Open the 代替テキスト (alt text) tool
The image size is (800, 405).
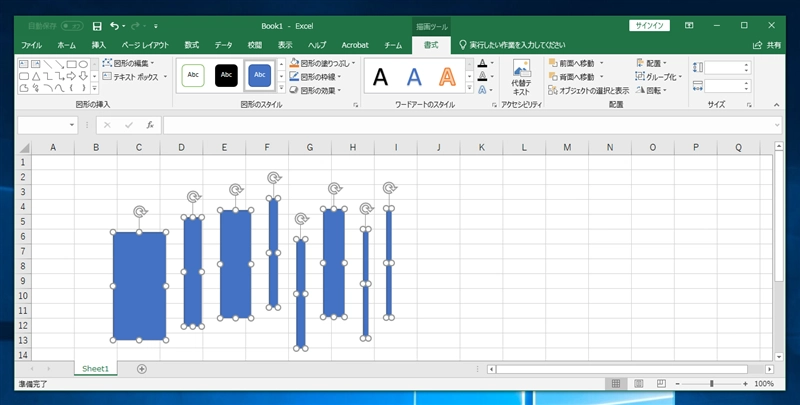[521, 76]
